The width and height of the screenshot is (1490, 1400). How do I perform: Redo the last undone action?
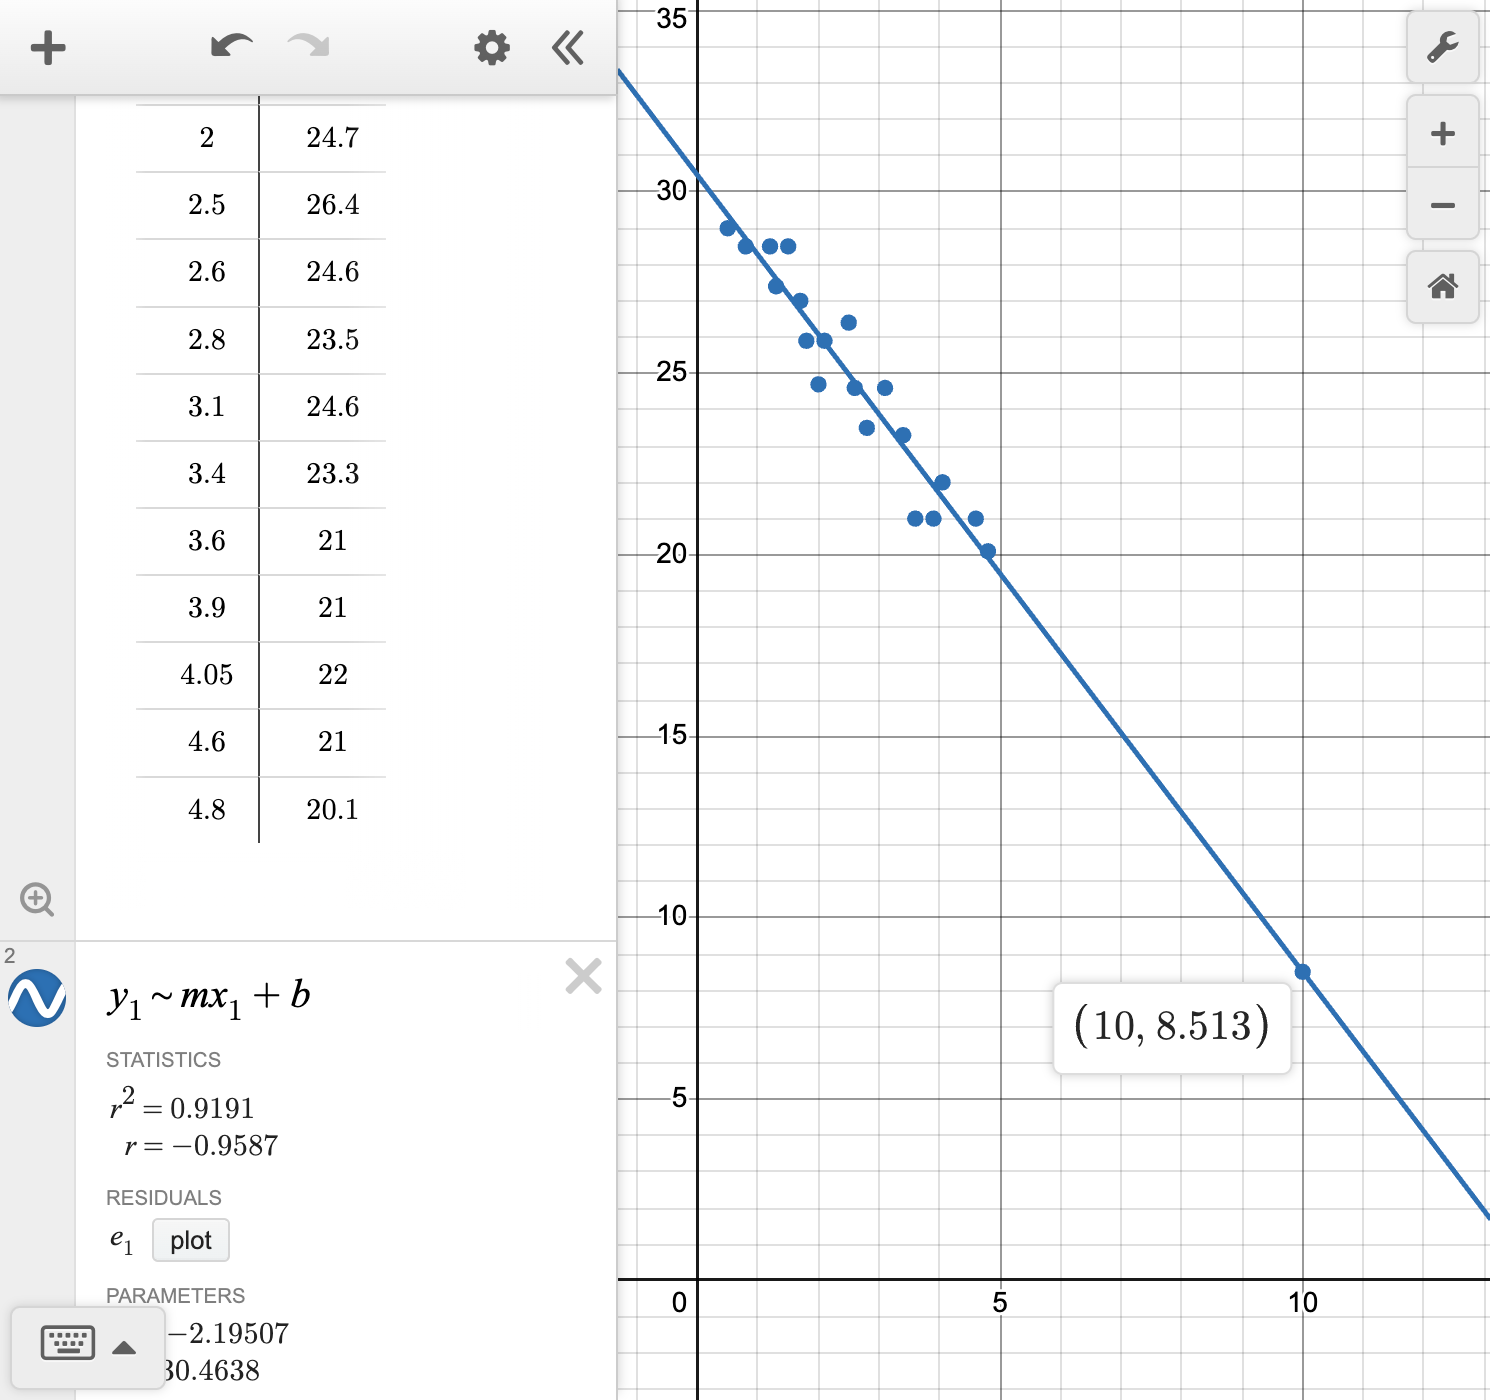[308, 45]
